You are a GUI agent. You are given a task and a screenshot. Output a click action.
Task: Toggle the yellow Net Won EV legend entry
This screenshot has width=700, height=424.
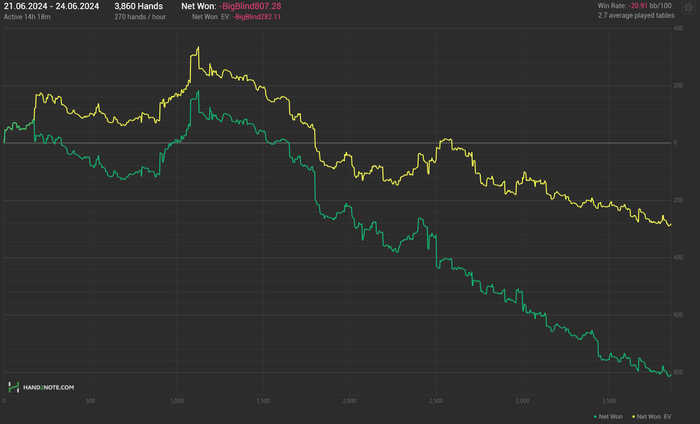tap(651, 416)
